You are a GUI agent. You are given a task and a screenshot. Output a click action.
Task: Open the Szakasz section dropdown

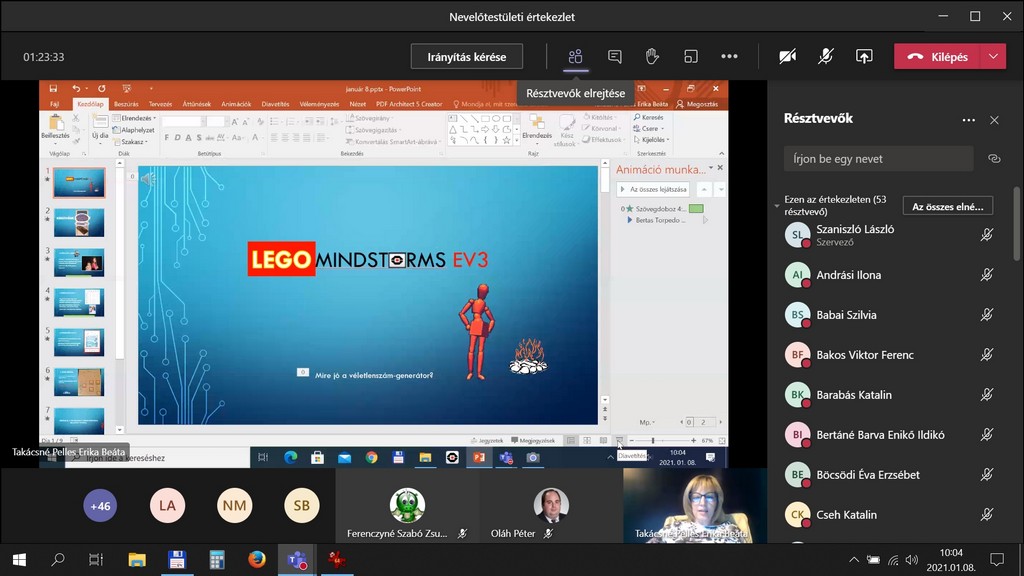[131, 142]
